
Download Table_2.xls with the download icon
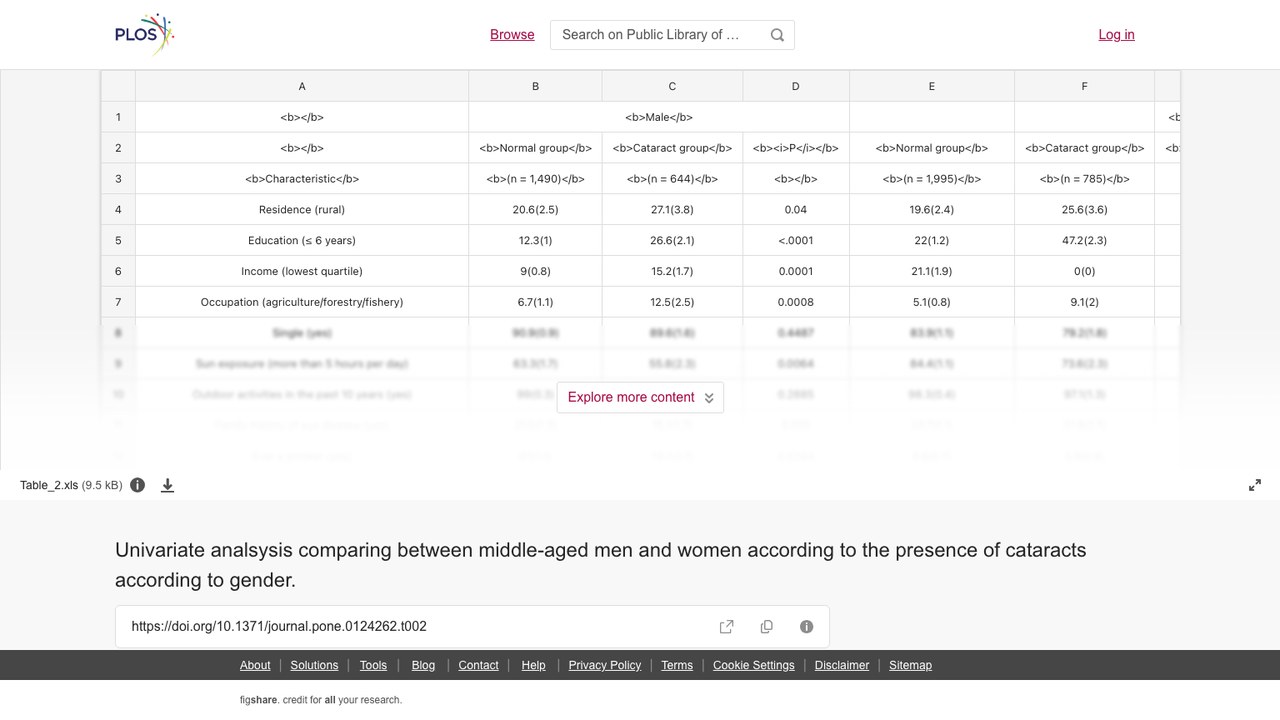click(x=168, y=485)
